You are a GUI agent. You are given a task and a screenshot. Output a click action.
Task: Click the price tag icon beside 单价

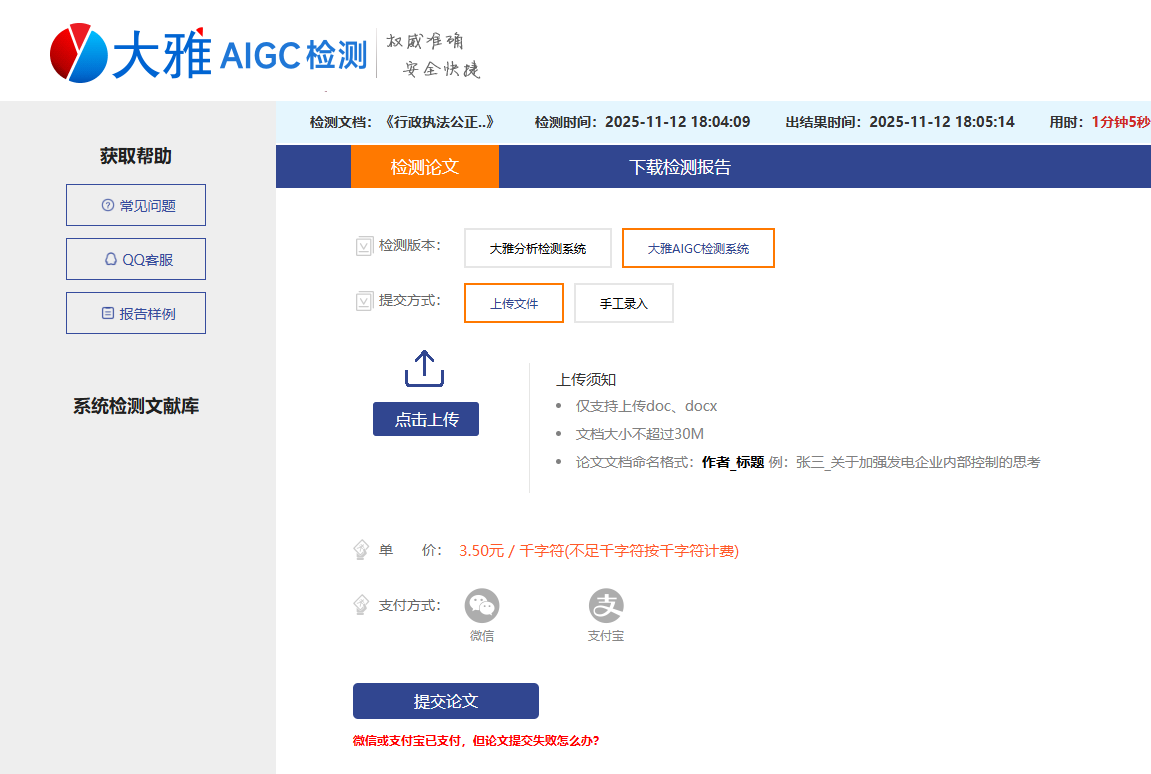point(362,549)
